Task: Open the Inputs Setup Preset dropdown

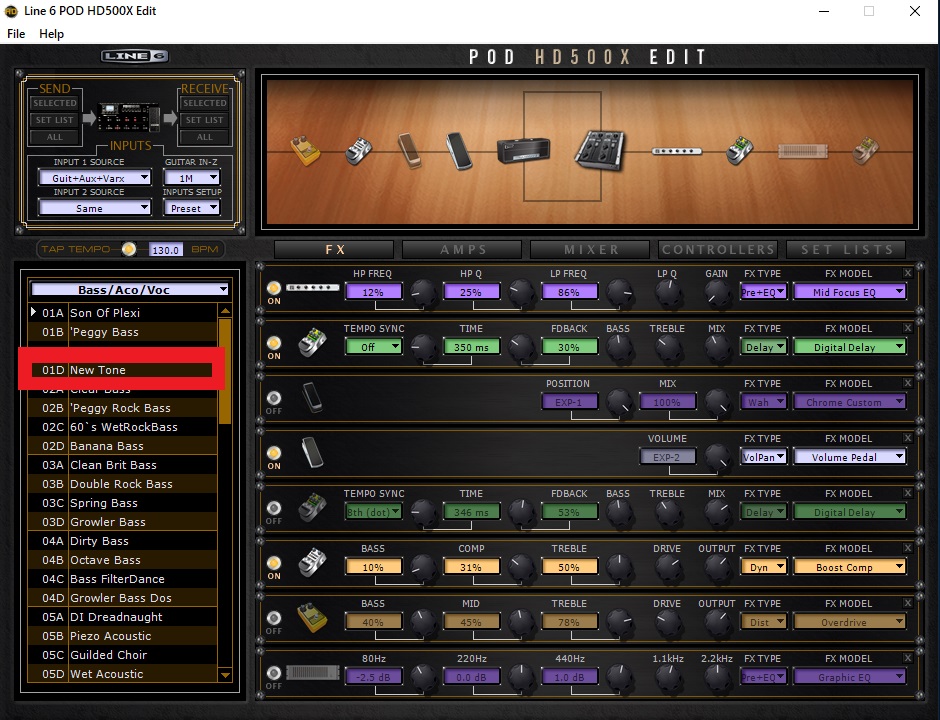Action: [192, 207]
